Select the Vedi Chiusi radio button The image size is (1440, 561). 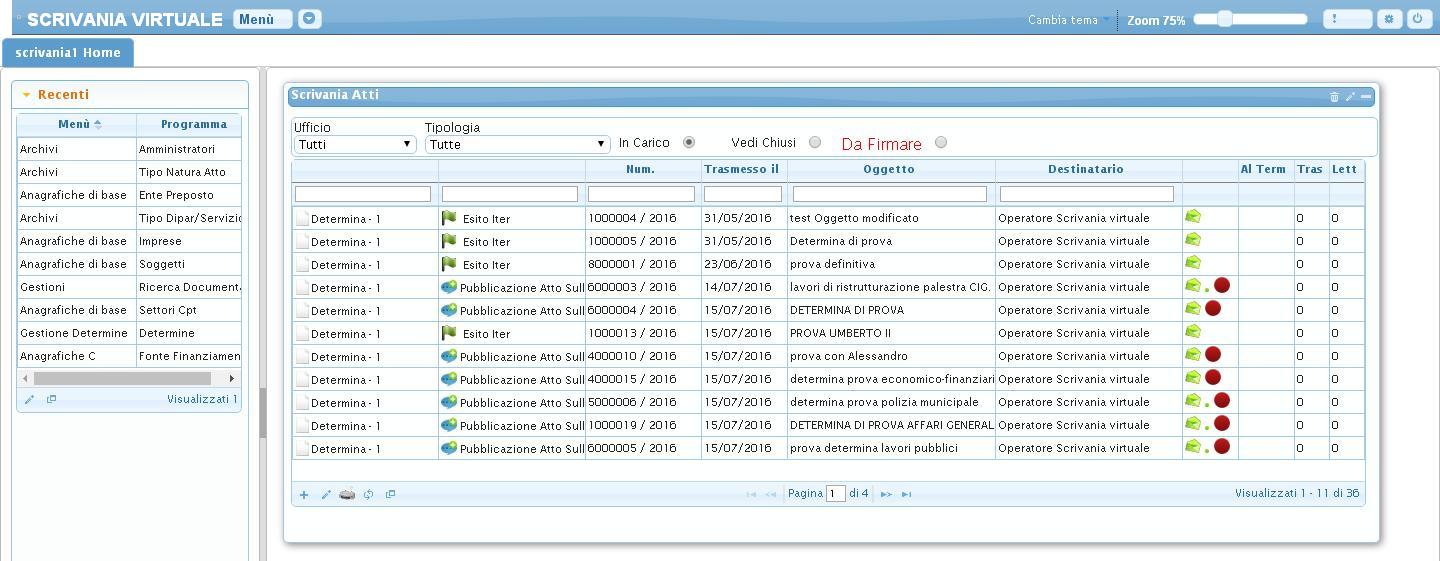[x=815, y=143]
